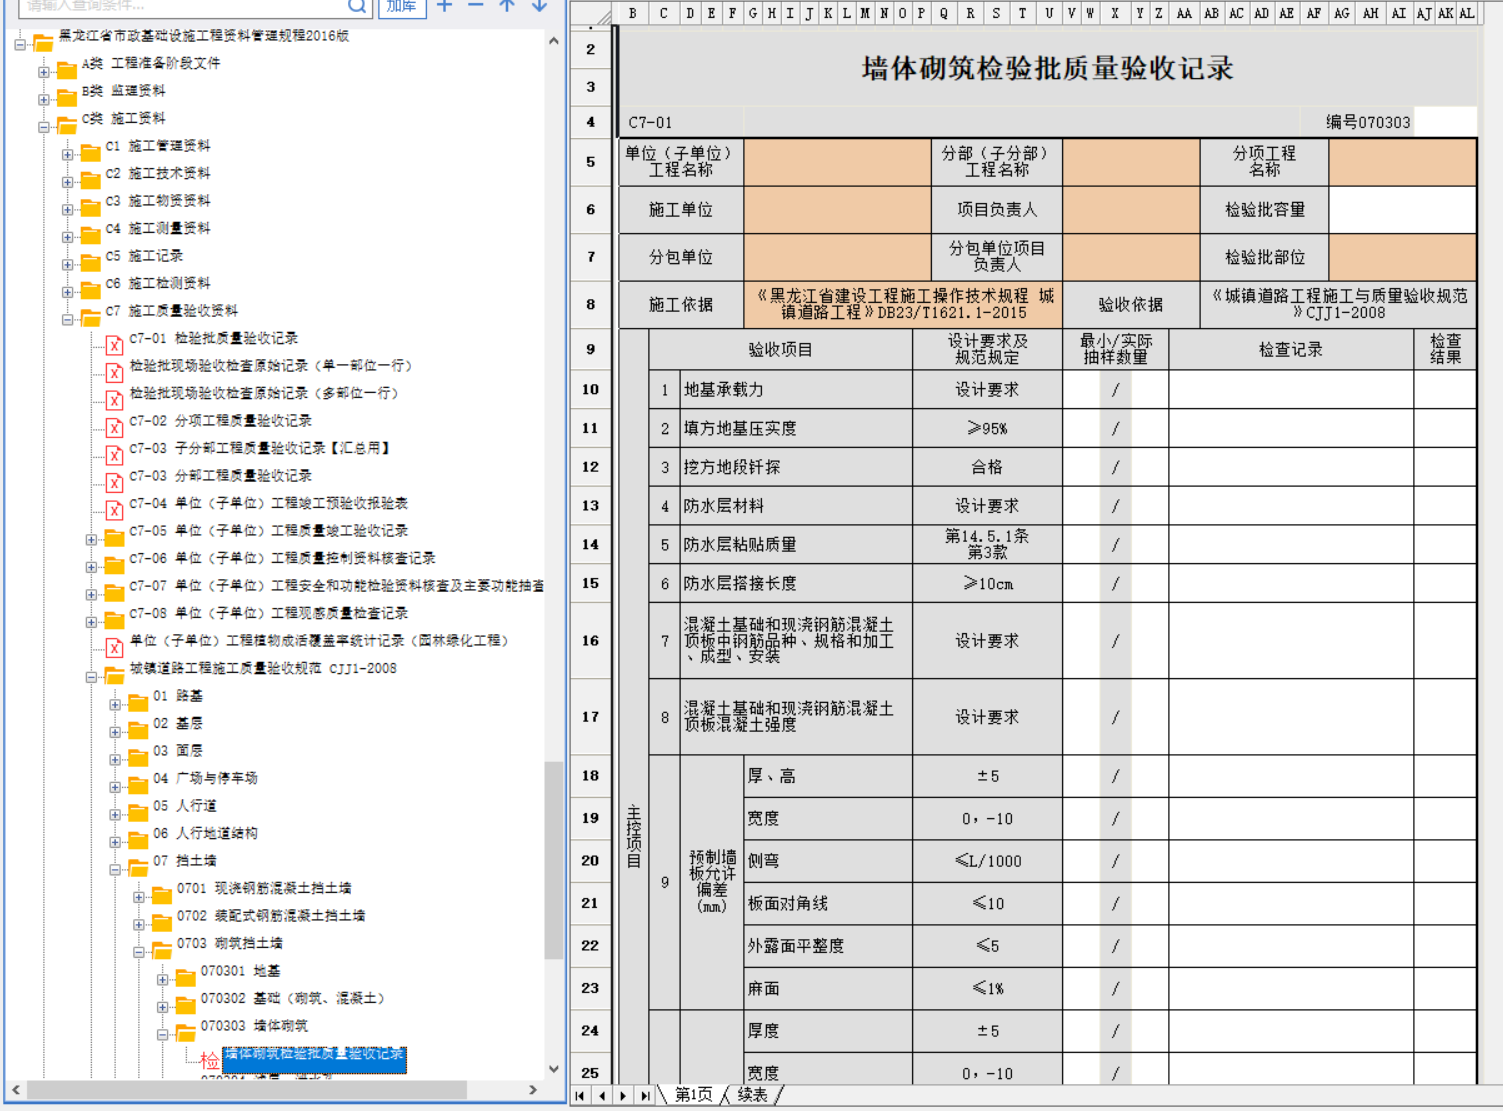
Task: Select folder icon of C4 施工测量资料
Action: 90,235
